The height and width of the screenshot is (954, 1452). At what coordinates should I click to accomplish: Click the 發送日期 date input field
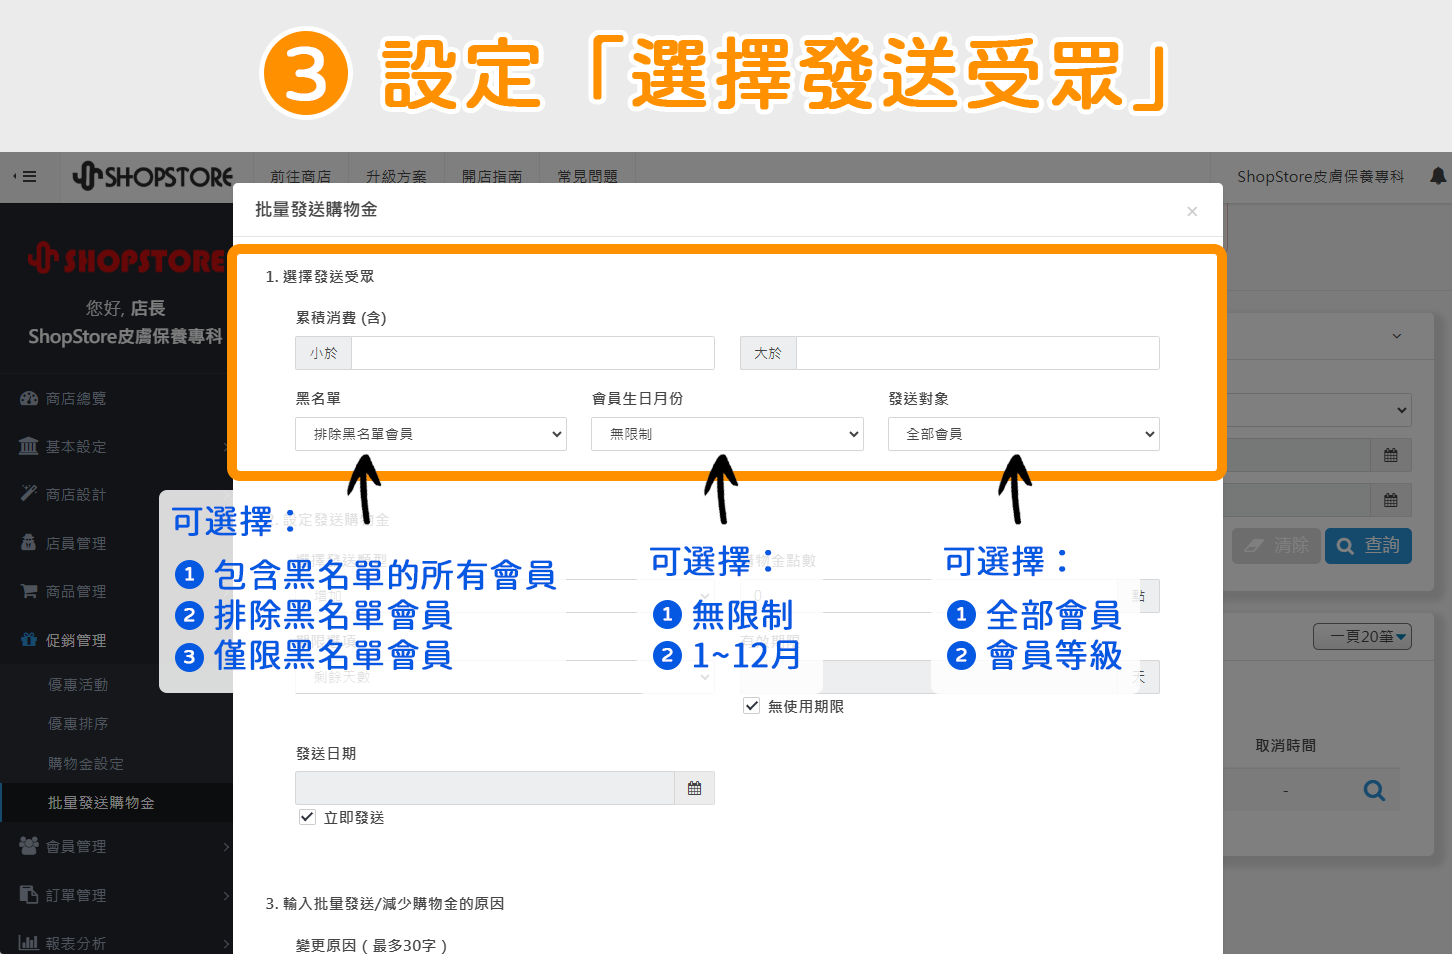point(485,788)
